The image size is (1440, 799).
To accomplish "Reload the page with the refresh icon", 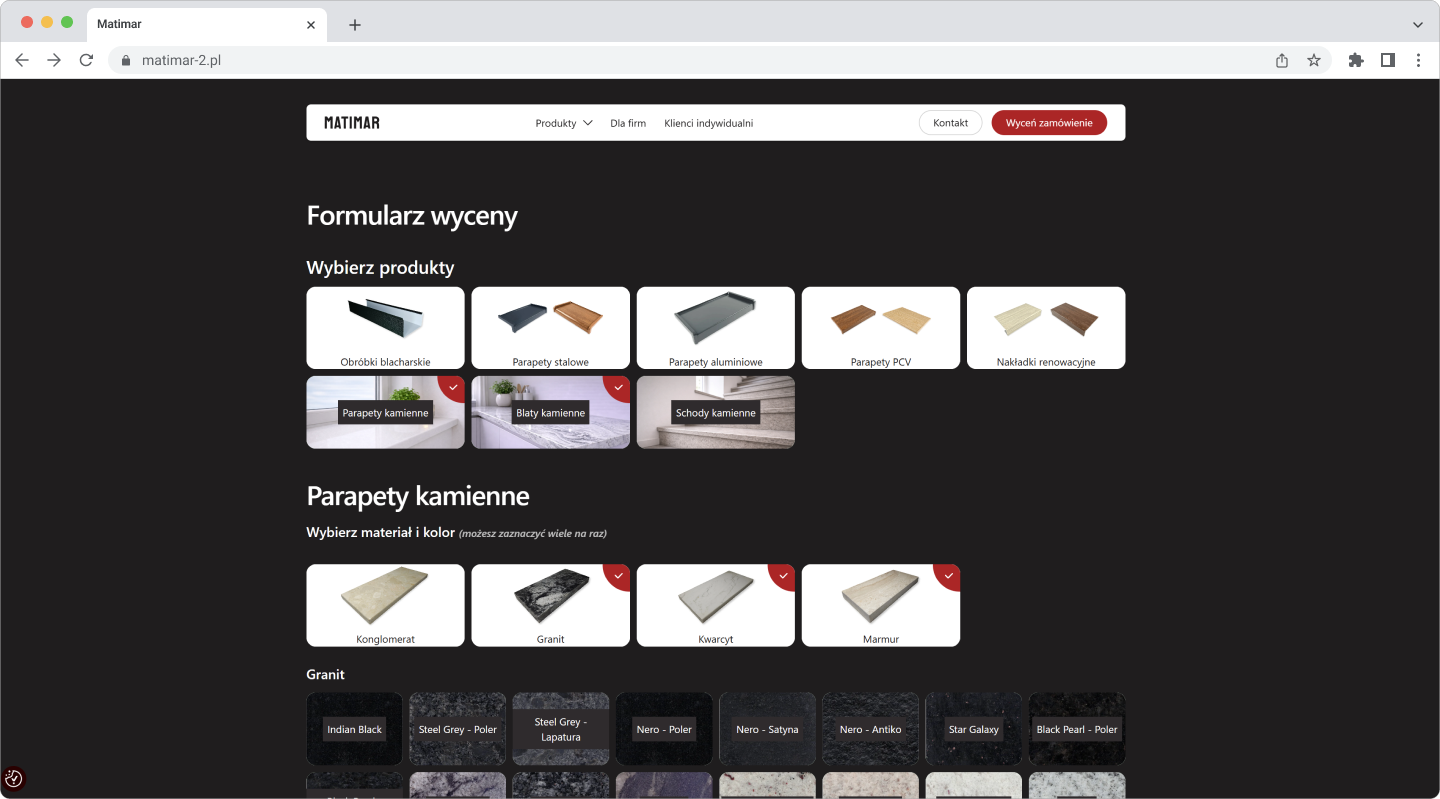I will [x=86, y=60].
